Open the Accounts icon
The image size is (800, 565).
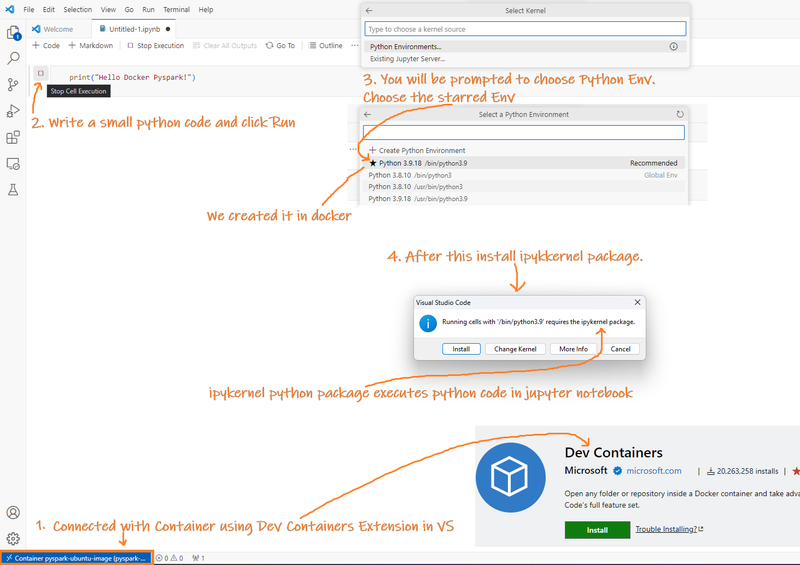pyautogui.click(x=13, y=512)
